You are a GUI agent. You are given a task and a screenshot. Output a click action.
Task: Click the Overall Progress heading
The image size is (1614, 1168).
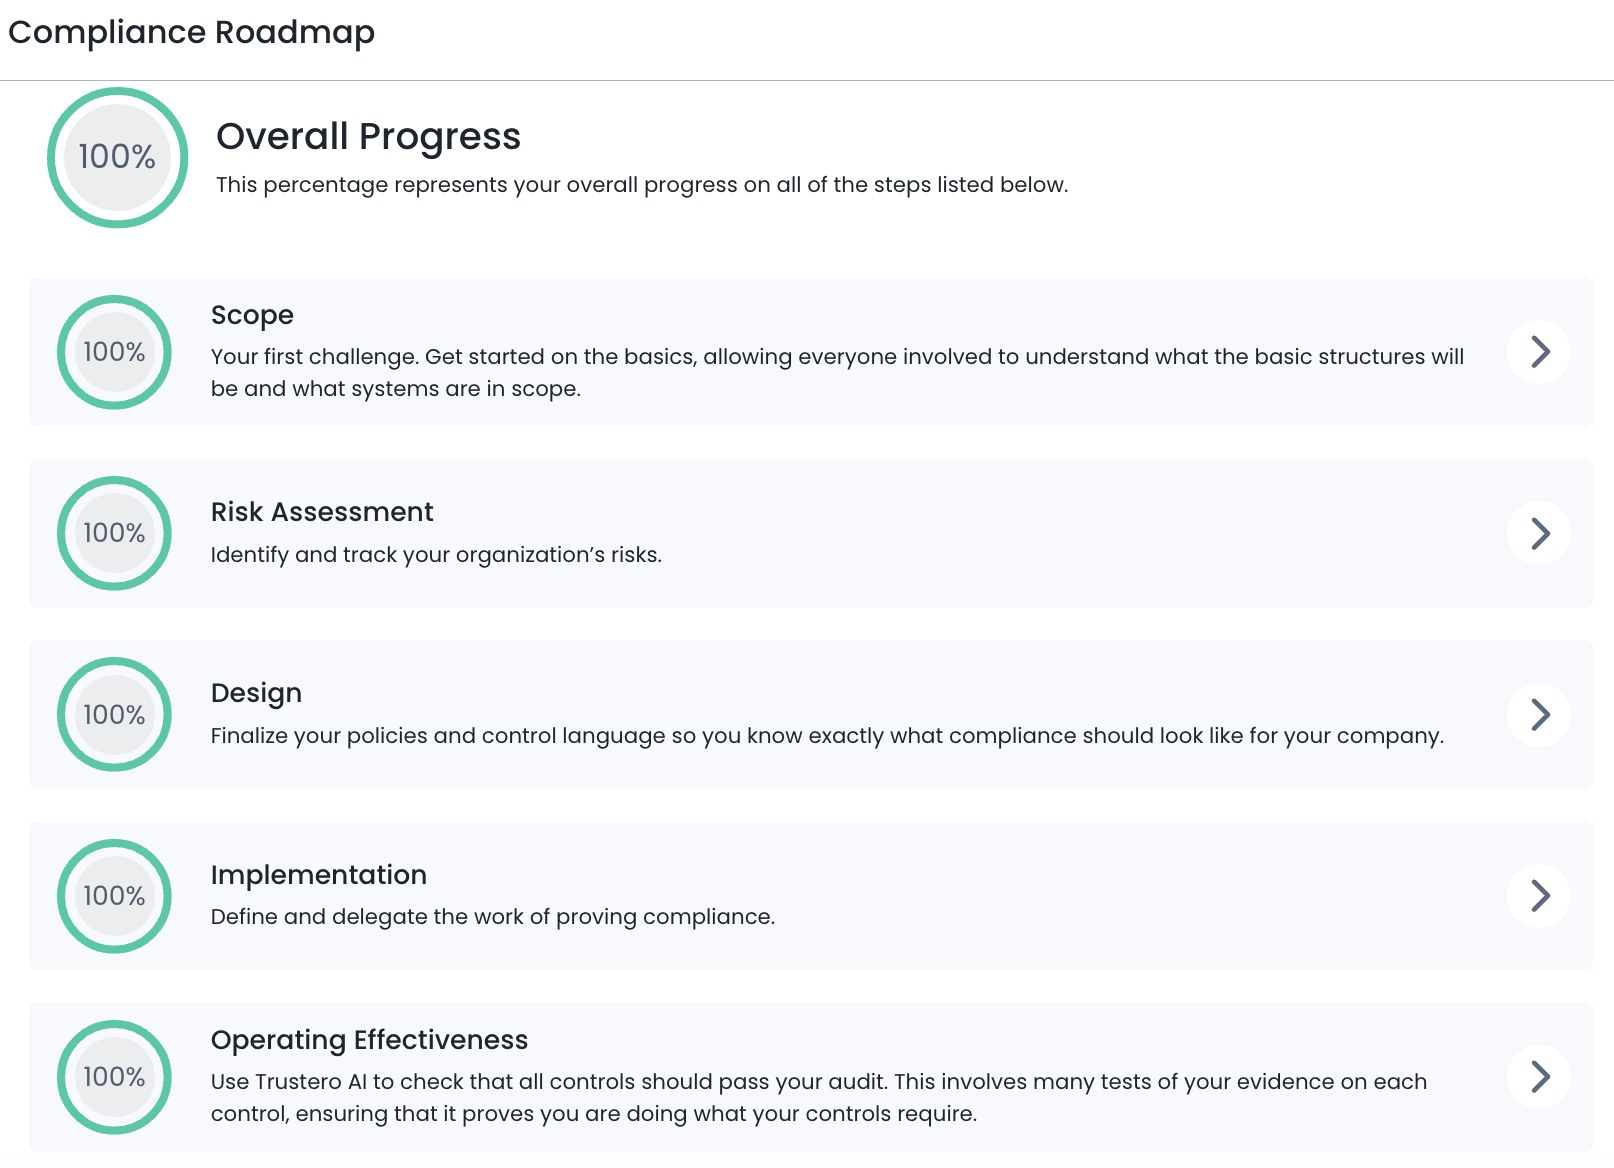tap(368, 136)
